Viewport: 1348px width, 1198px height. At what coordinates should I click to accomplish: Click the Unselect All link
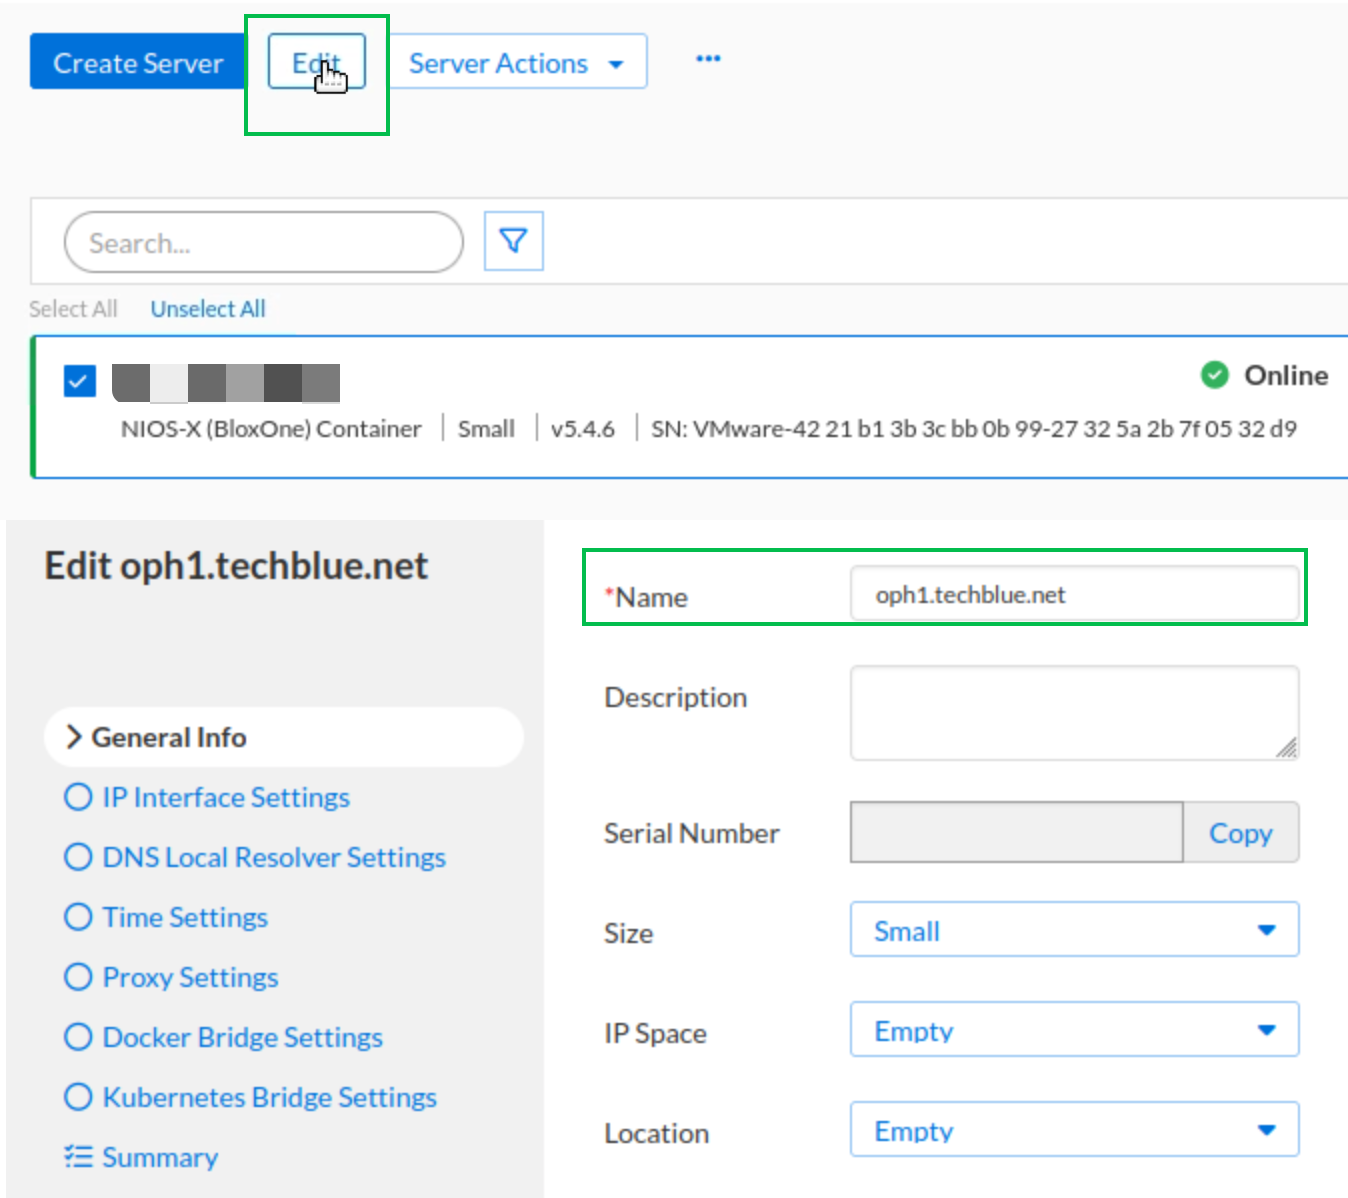208,309
